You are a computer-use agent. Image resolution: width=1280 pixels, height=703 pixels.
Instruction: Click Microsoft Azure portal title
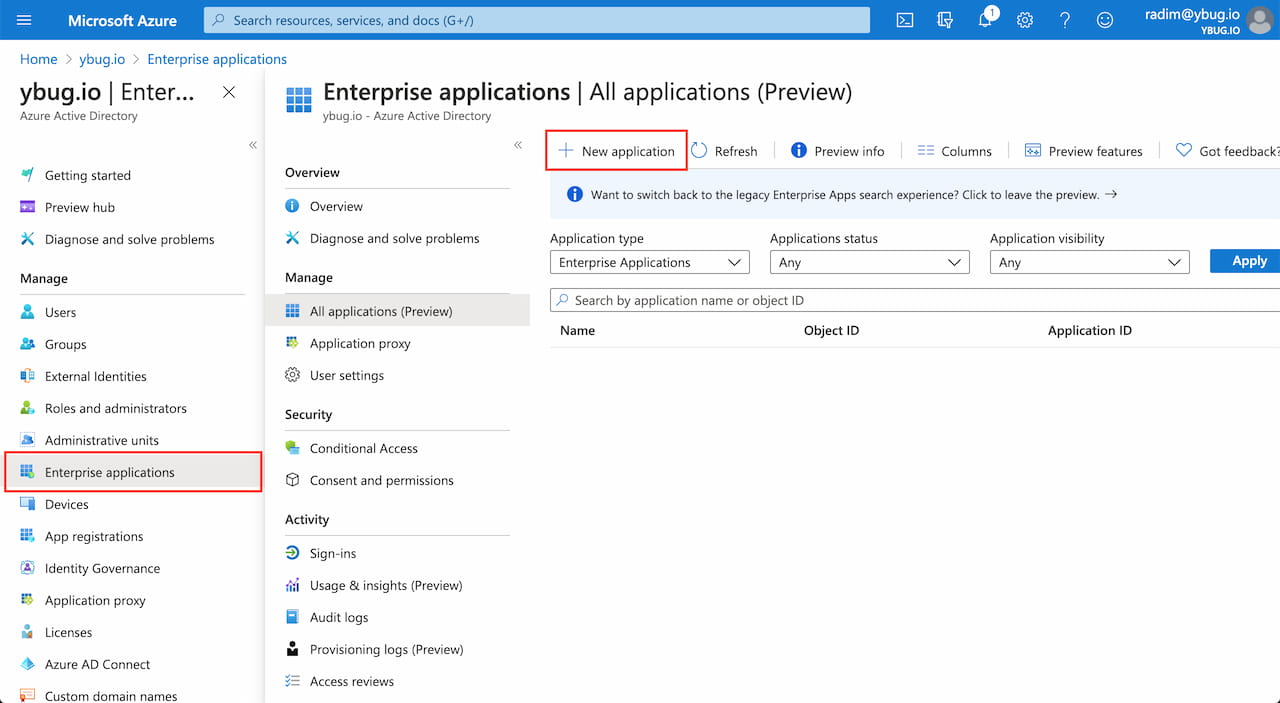pyautogui.click(x=122, y=20)
